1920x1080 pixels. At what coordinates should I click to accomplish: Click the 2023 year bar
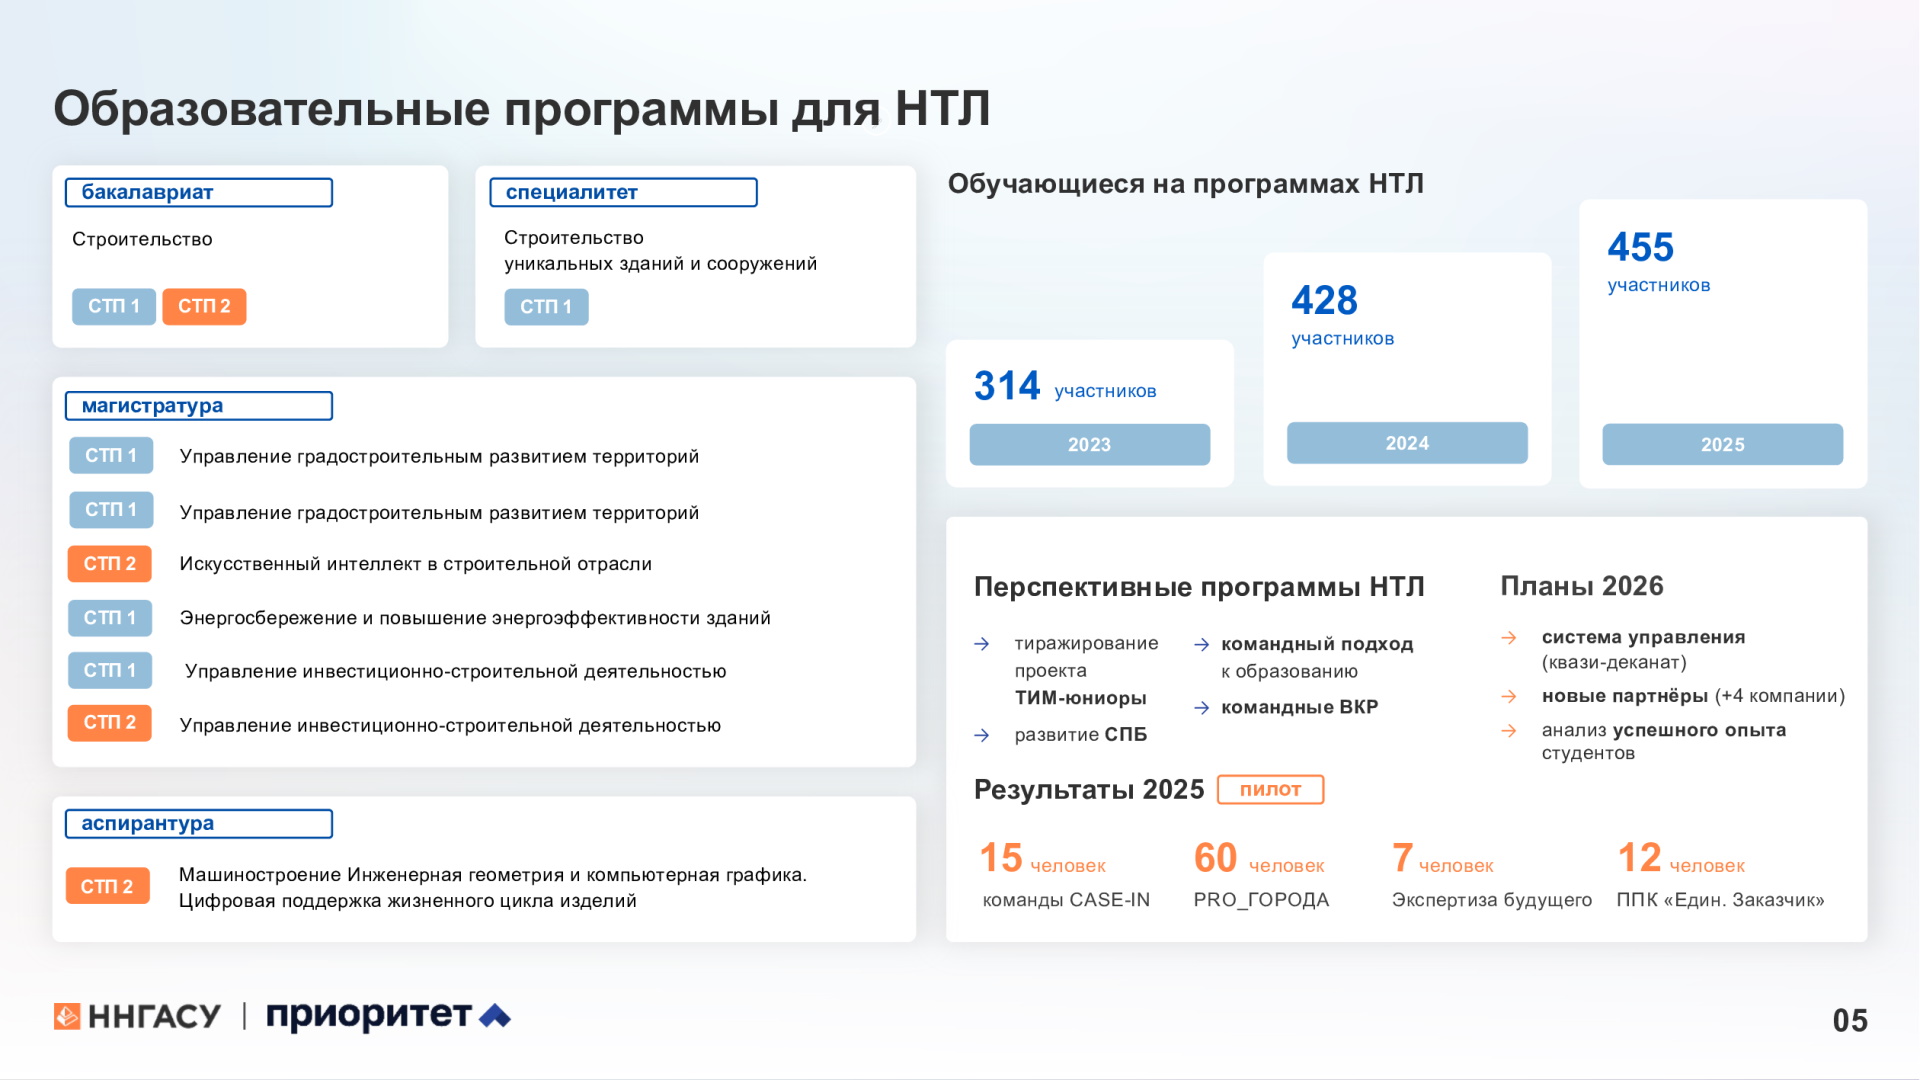coord(1089,445)
